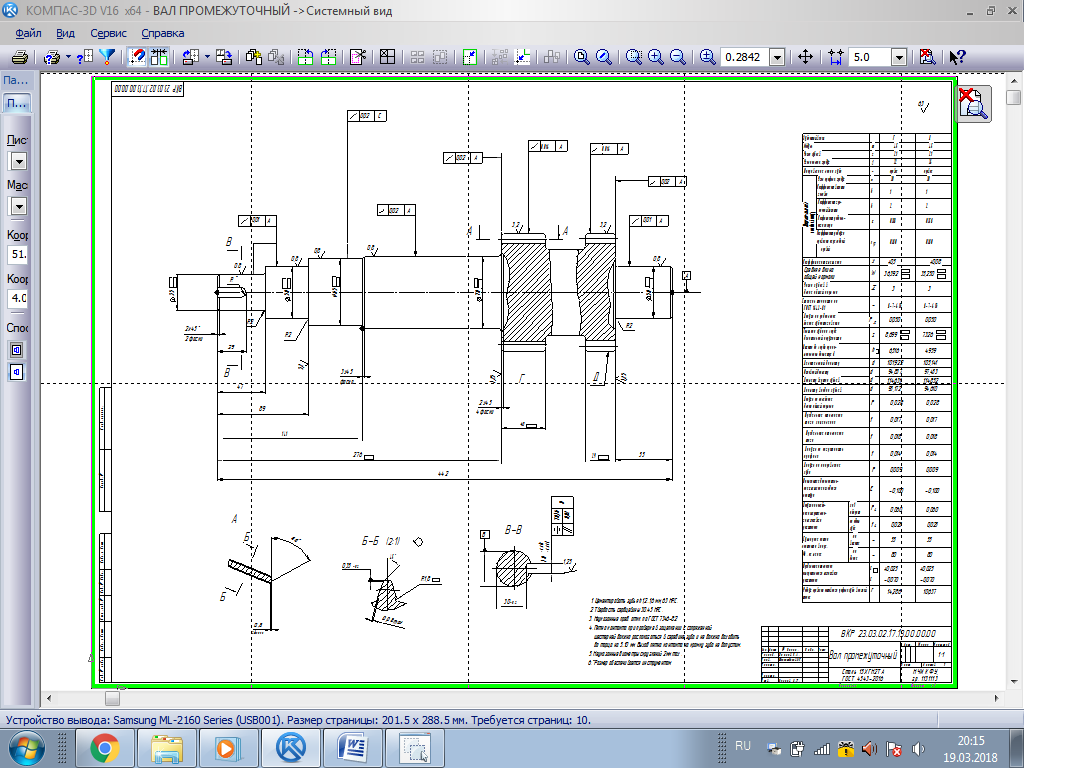Viewport: 1088px width, 768px height.
Task: Click the close preview icon in toolbar
Action: [928, 57]
